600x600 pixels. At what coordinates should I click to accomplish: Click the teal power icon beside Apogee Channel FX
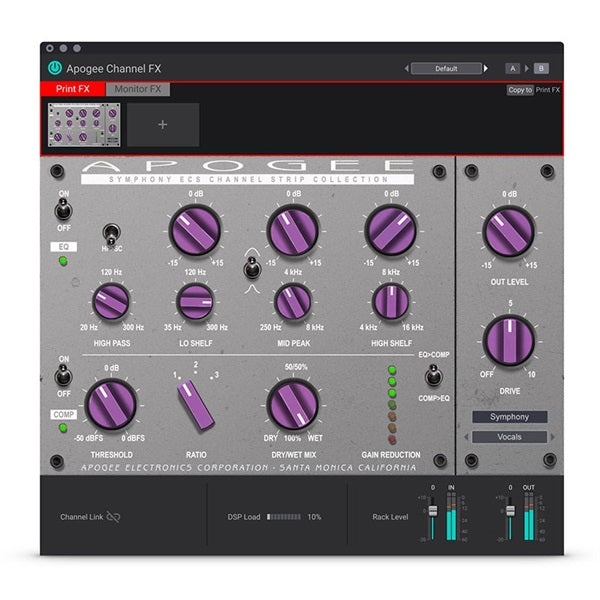pyautogui.click(x=54, y=68)
